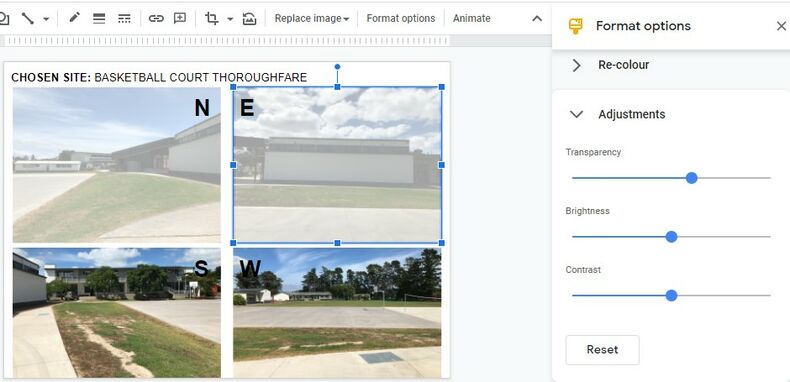Collapse the Adjustments section
This screenshot has height=382, width=790.
pos(576,114)
